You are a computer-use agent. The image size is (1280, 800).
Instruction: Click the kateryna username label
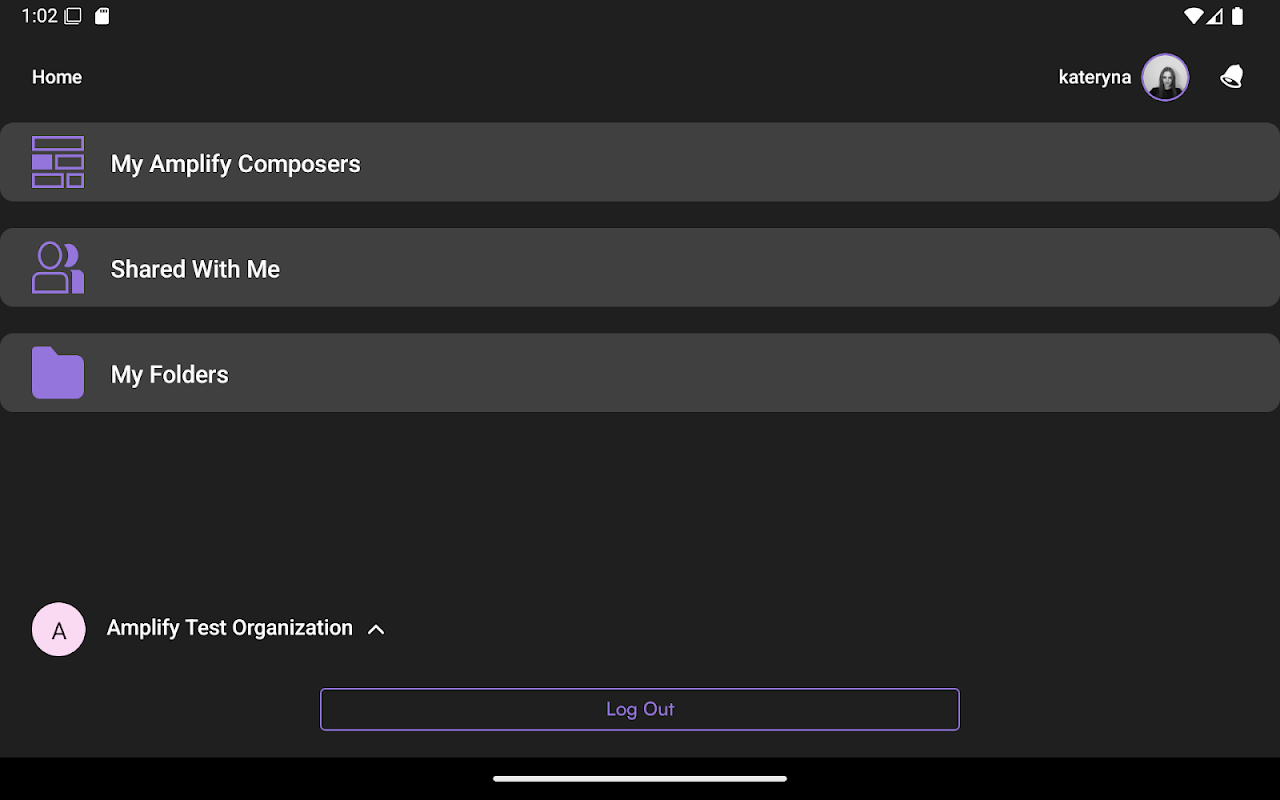click(1094, 77)
